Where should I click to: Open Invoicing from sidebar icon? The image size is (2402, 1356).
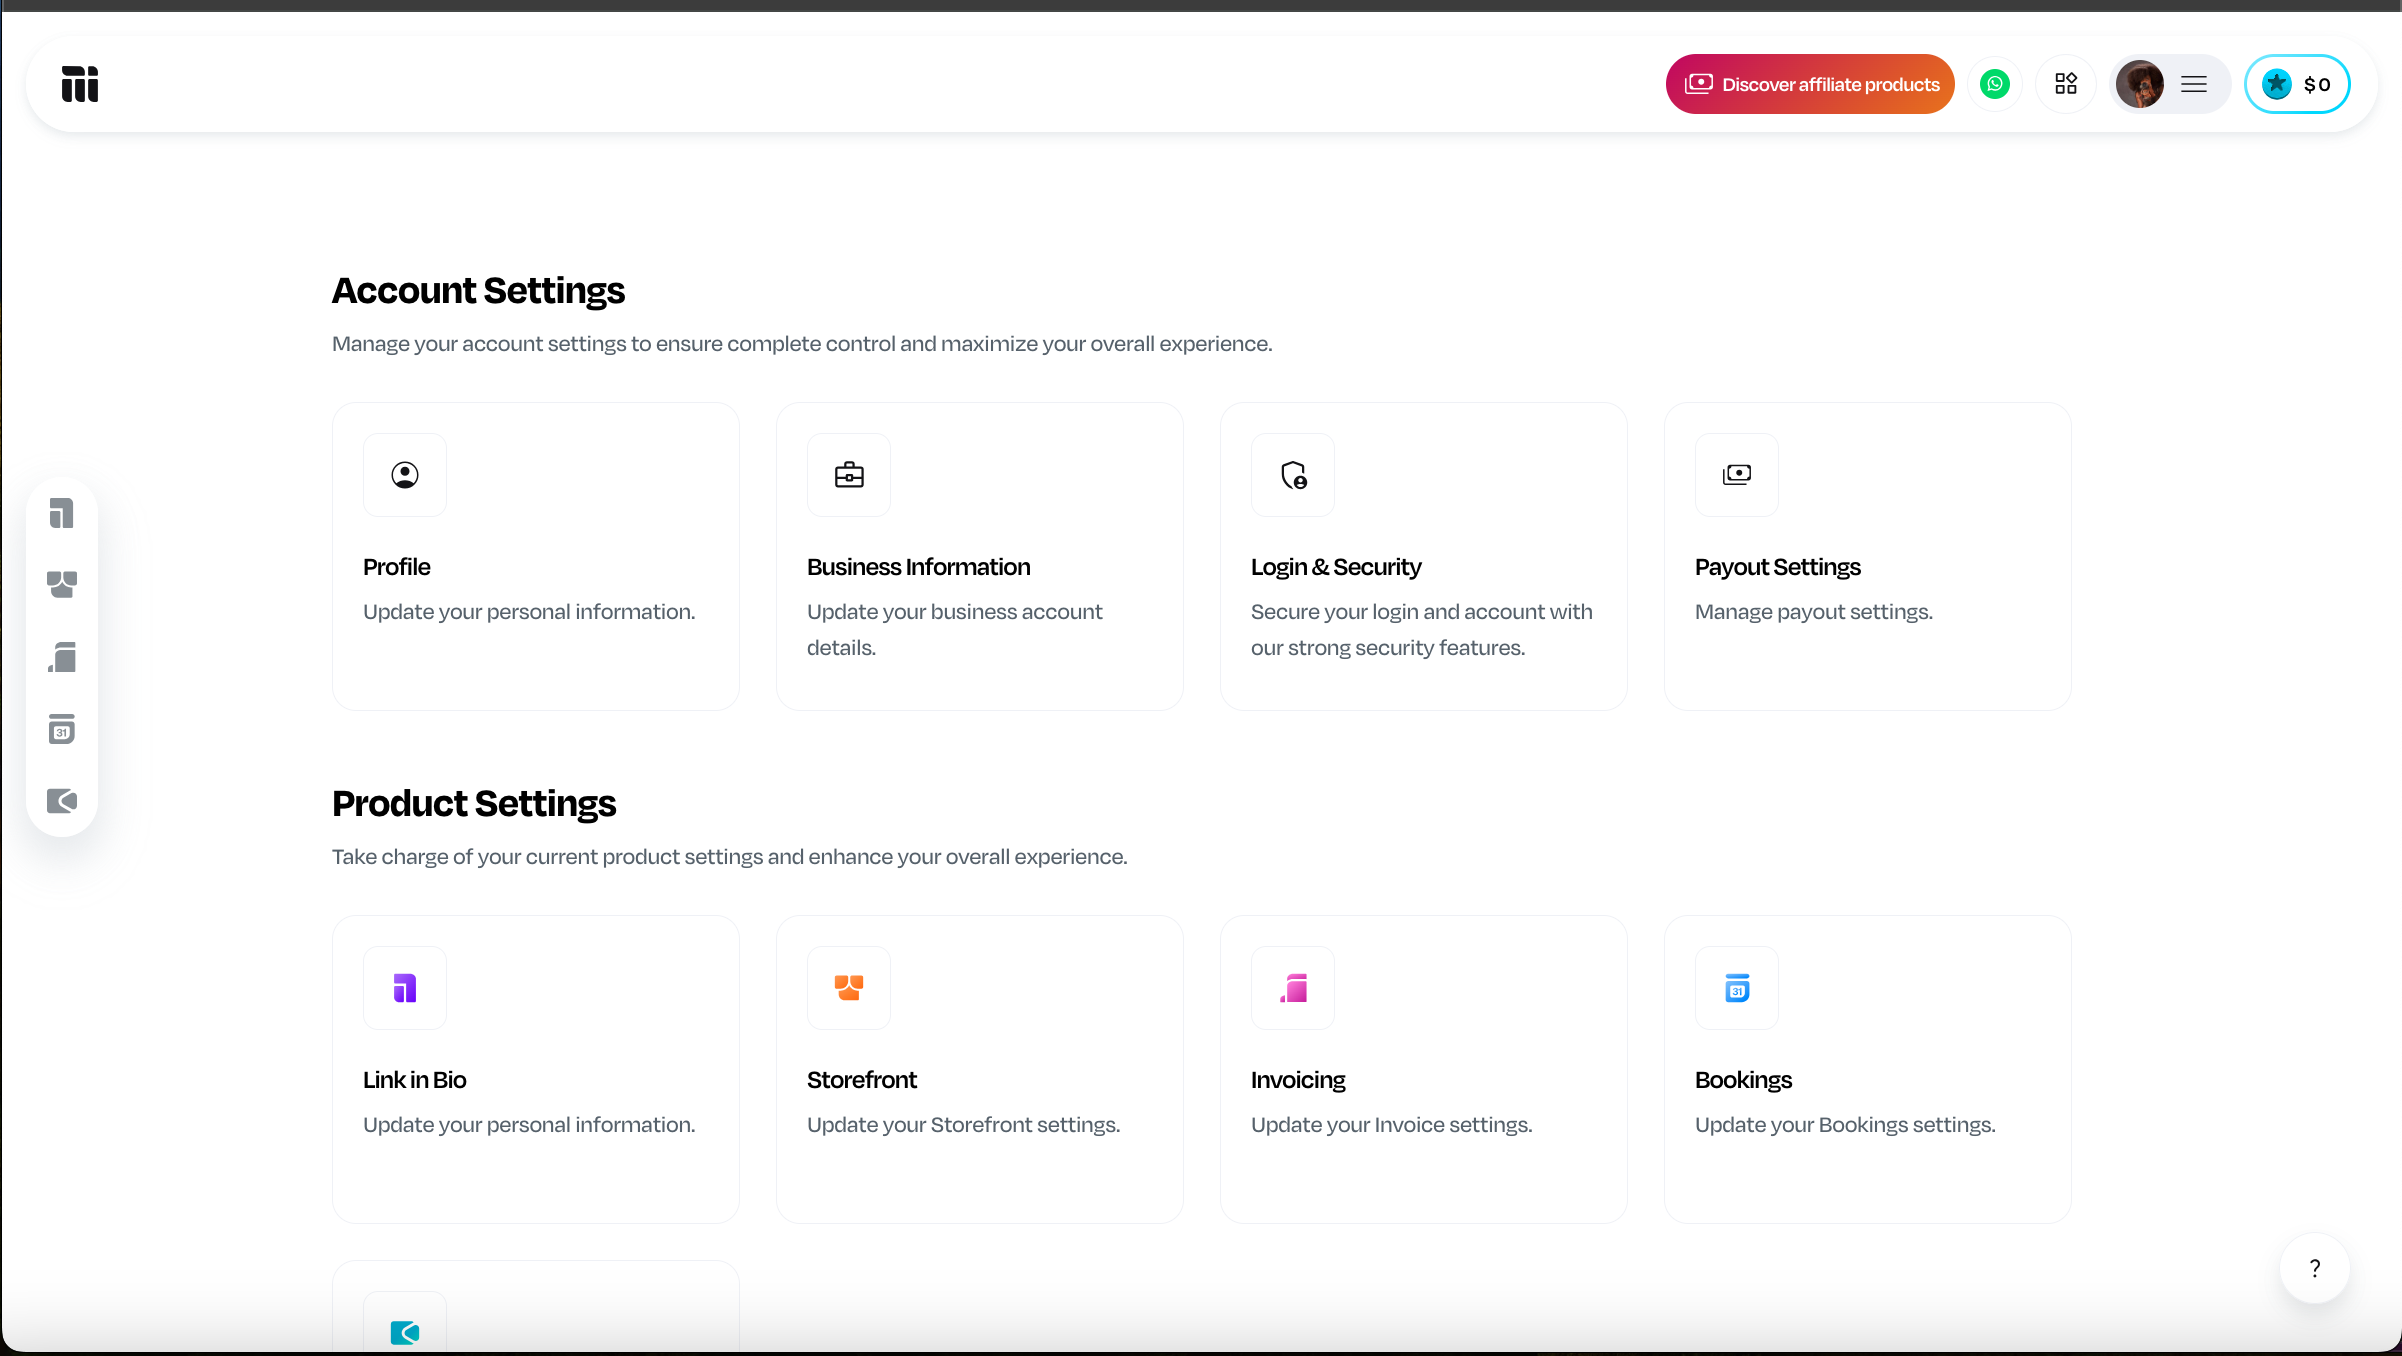coord(62,657)
